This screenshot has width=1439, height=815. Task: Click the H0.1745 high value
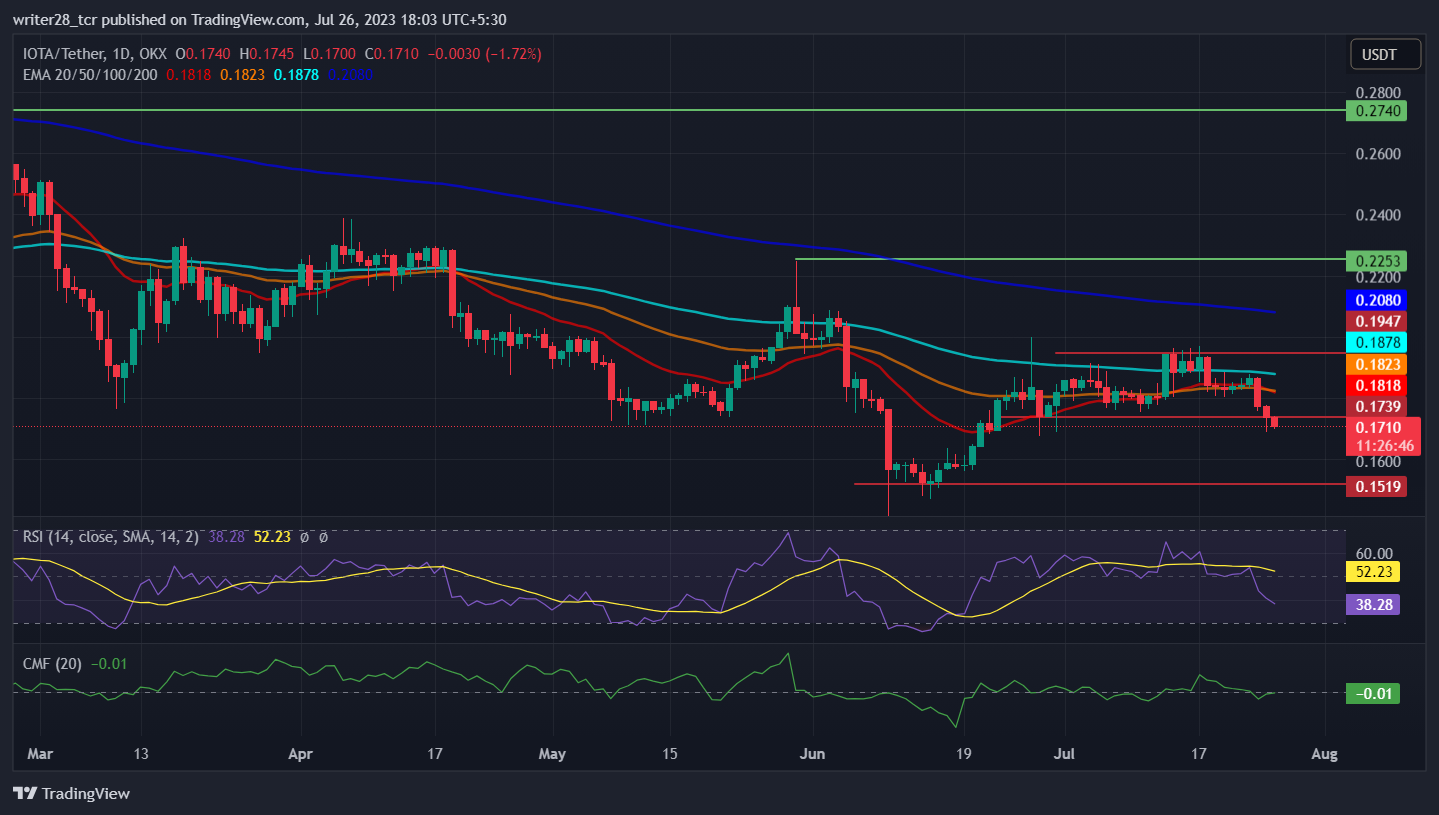(x=266, y=54)
